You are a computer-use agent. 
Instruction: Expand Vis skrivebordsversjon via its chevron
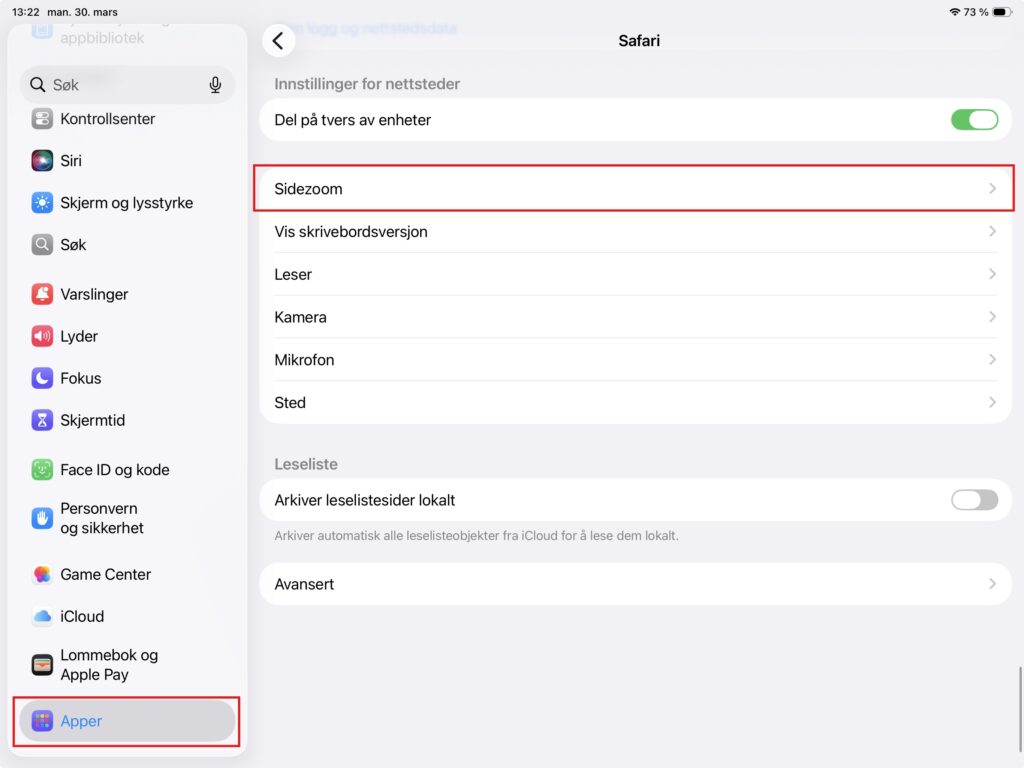coord(992,231)
